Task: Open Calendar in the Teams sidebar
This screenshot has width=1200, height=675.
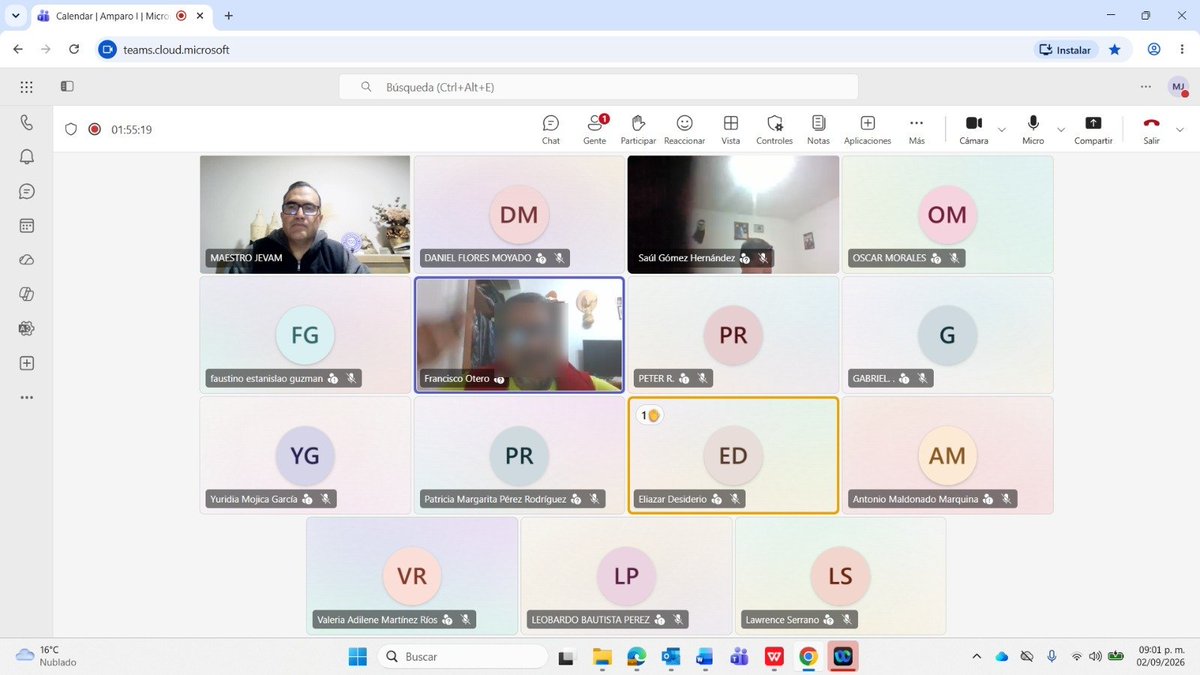Action: (x=27, y=225)
